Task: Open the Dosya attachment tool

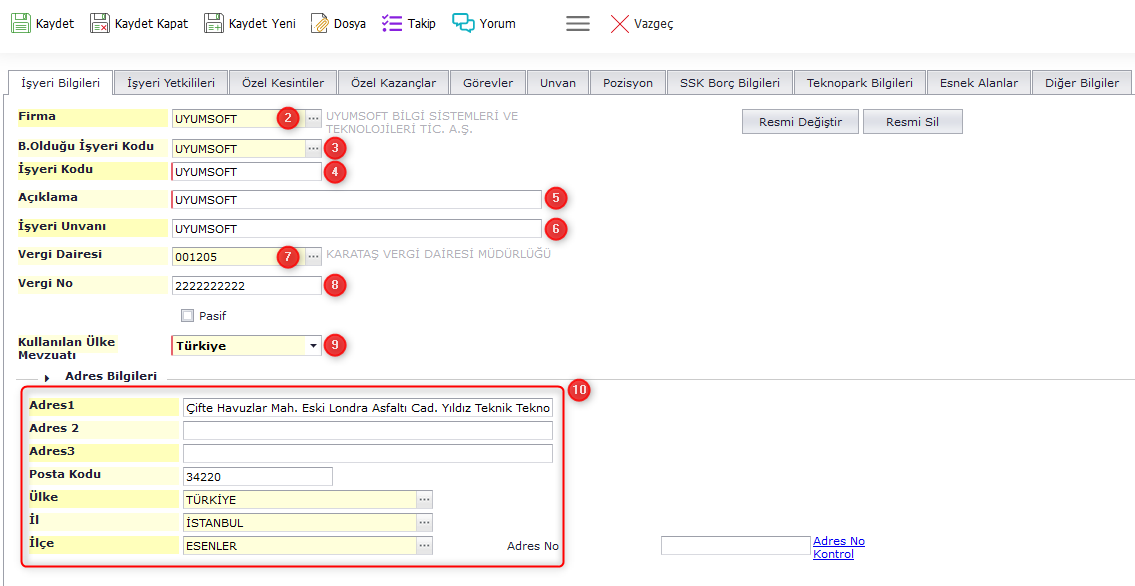Action: pyautogui.click(x=320, y=23)
